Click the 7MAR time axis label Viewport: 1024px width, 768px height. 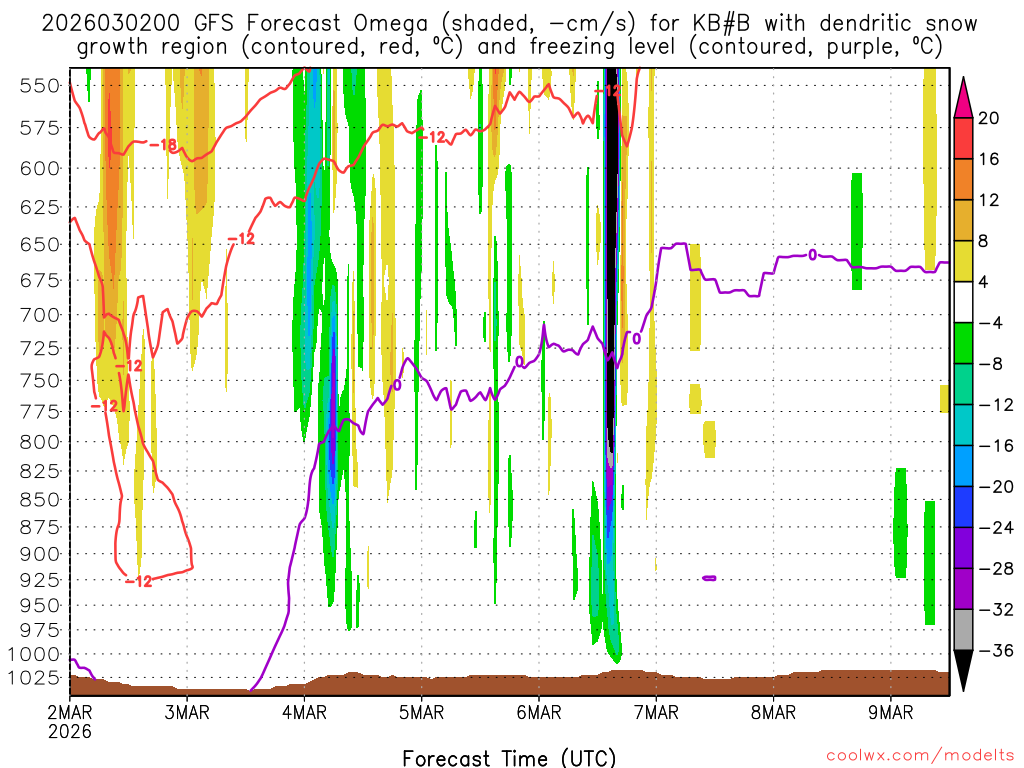click(x=656, y=712)
